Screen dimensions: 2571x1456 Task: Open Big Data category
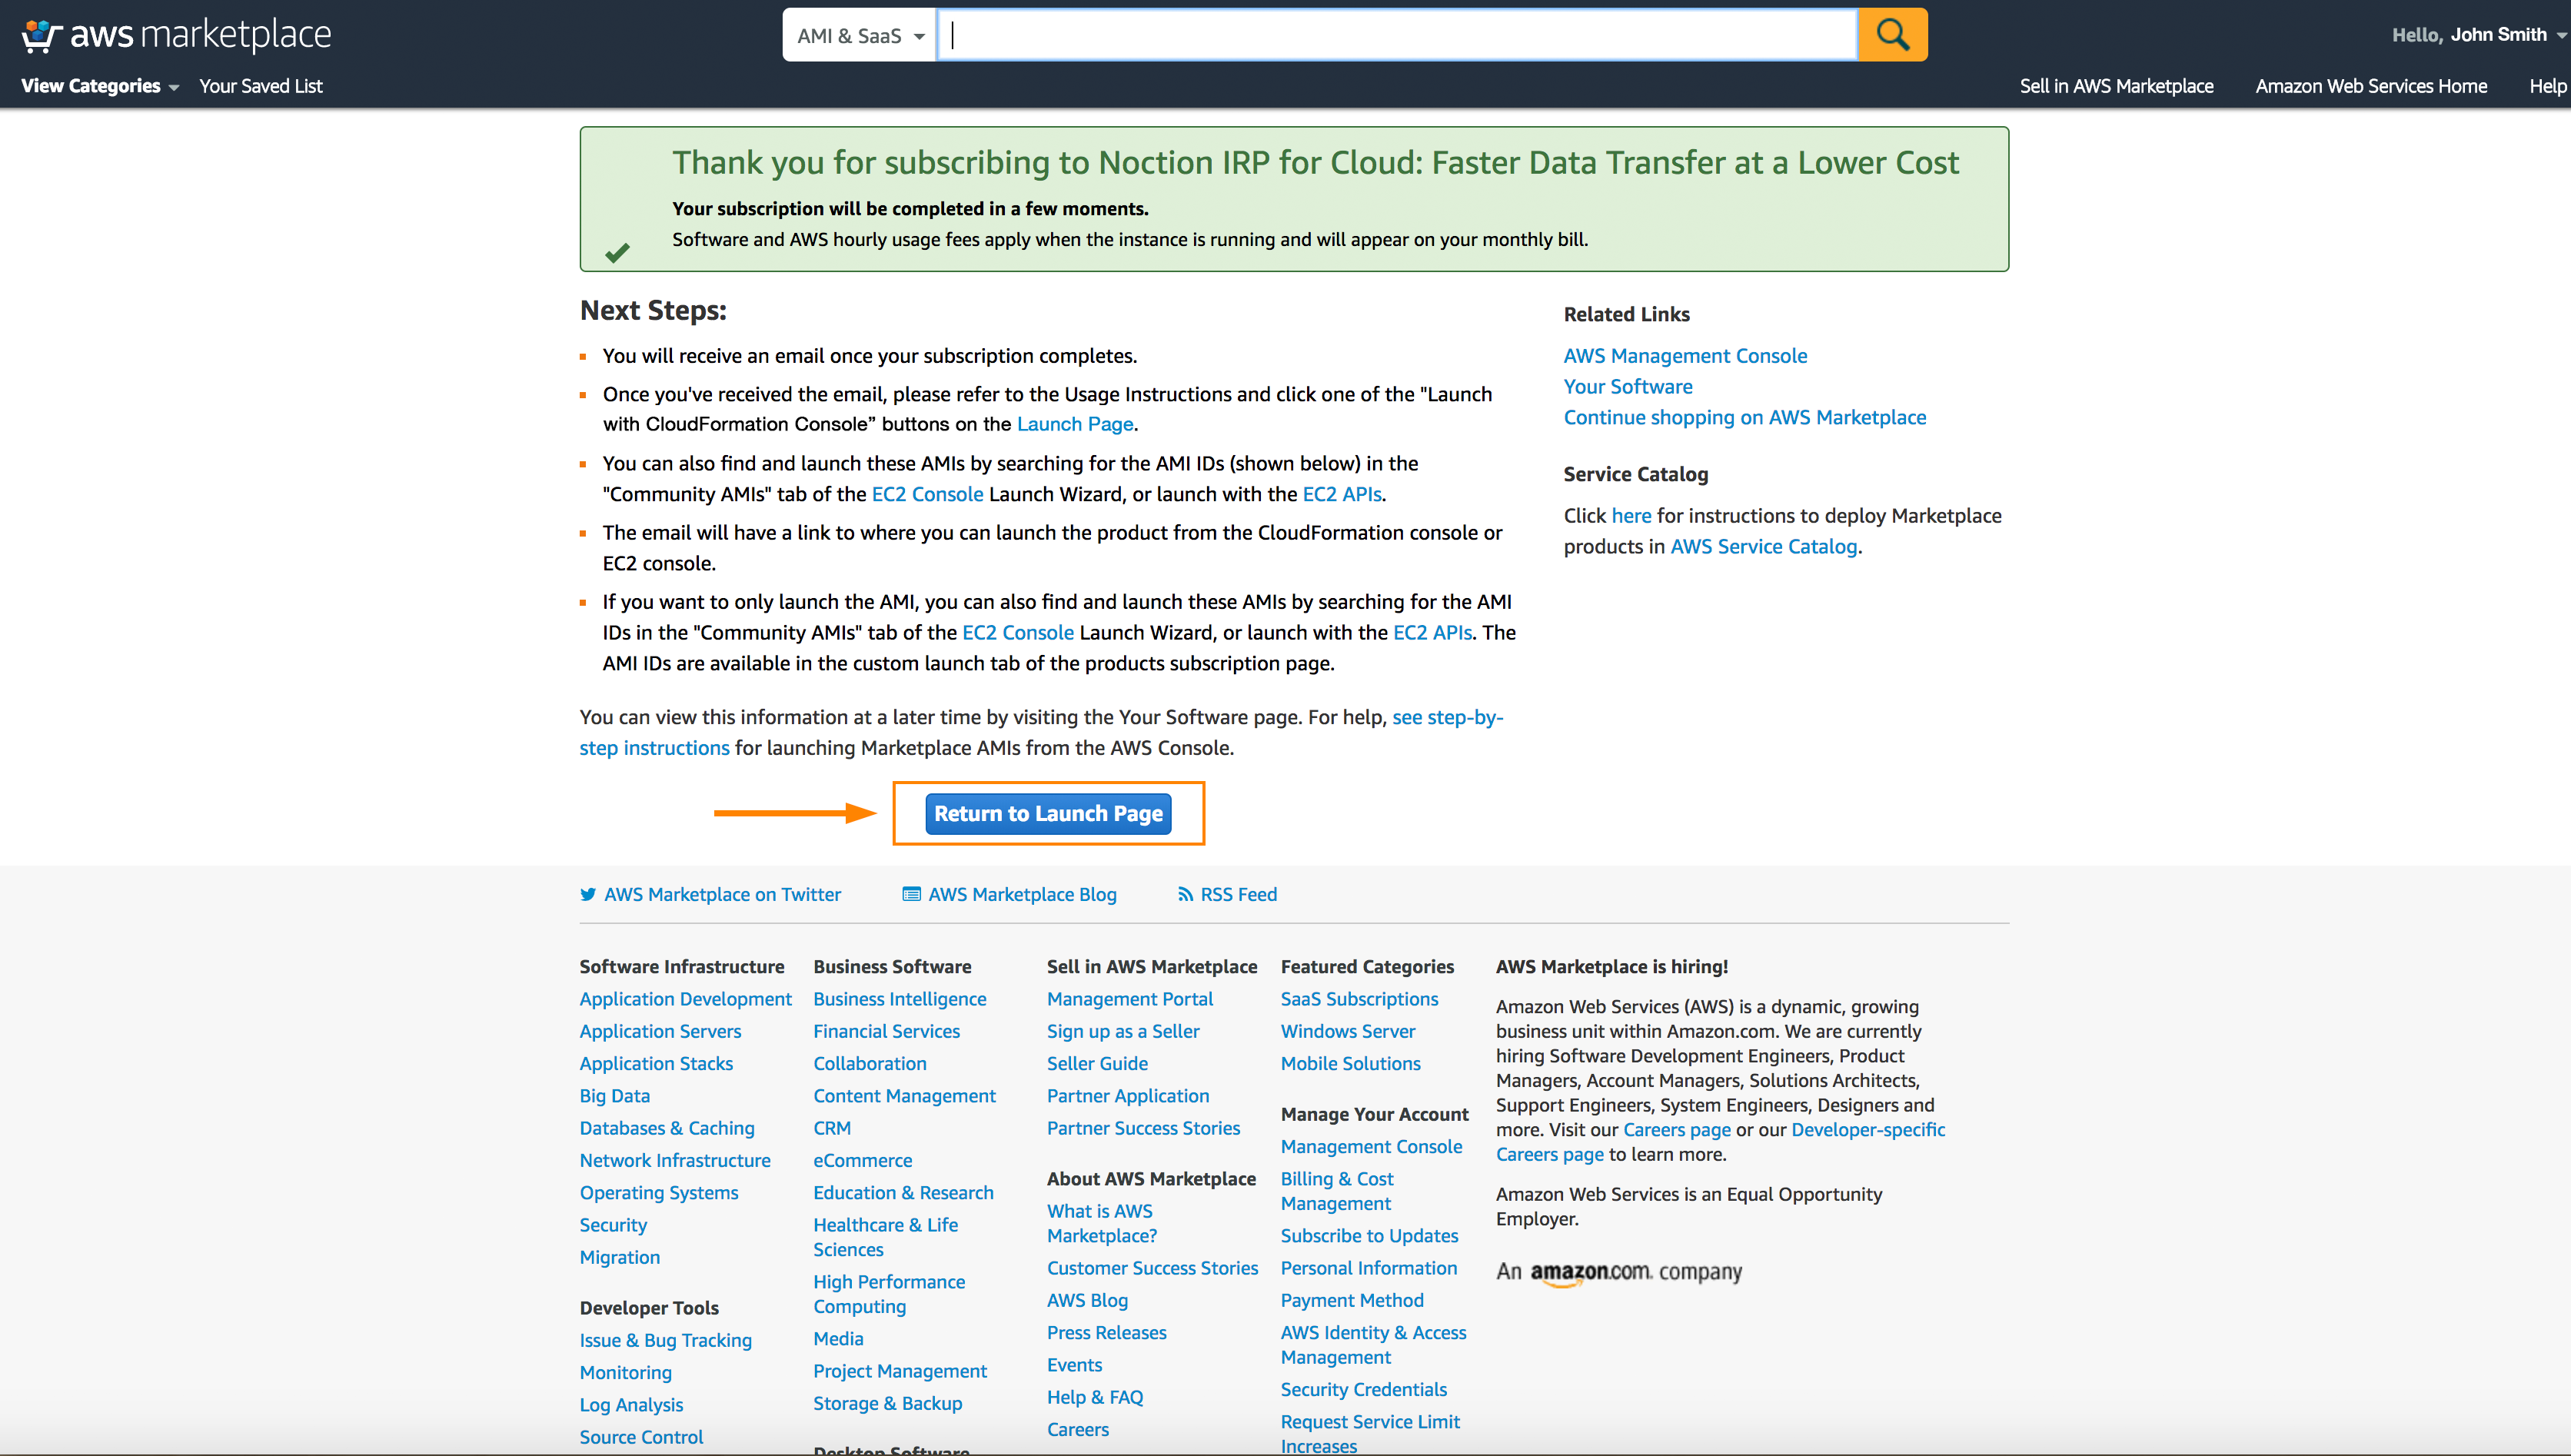(x=614, y=1096)
